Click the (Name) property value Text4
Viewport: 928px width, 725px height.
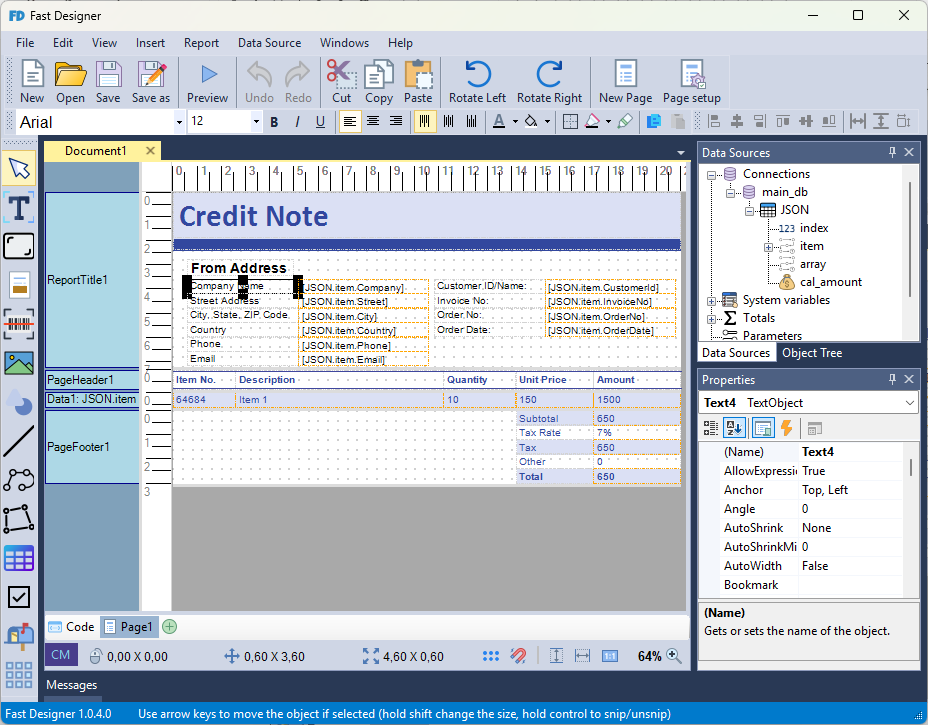point(850,452)
